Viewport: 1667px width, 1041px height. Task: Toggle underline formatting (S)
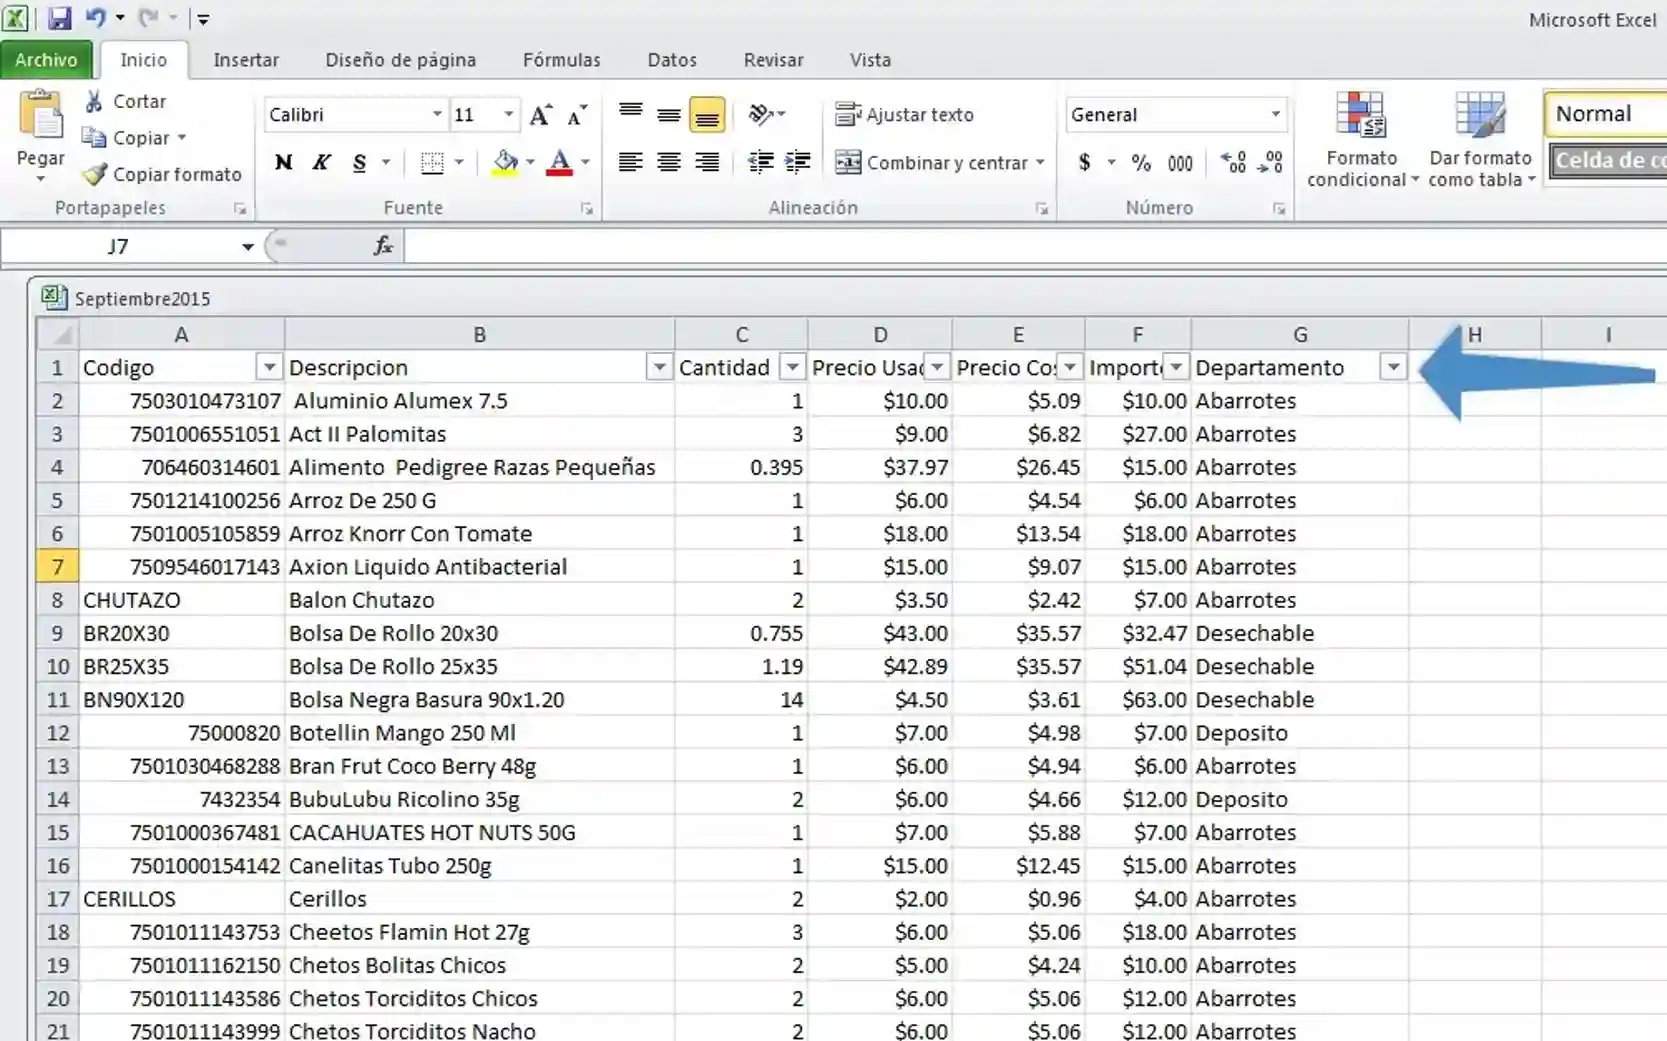tap(359, 162)
